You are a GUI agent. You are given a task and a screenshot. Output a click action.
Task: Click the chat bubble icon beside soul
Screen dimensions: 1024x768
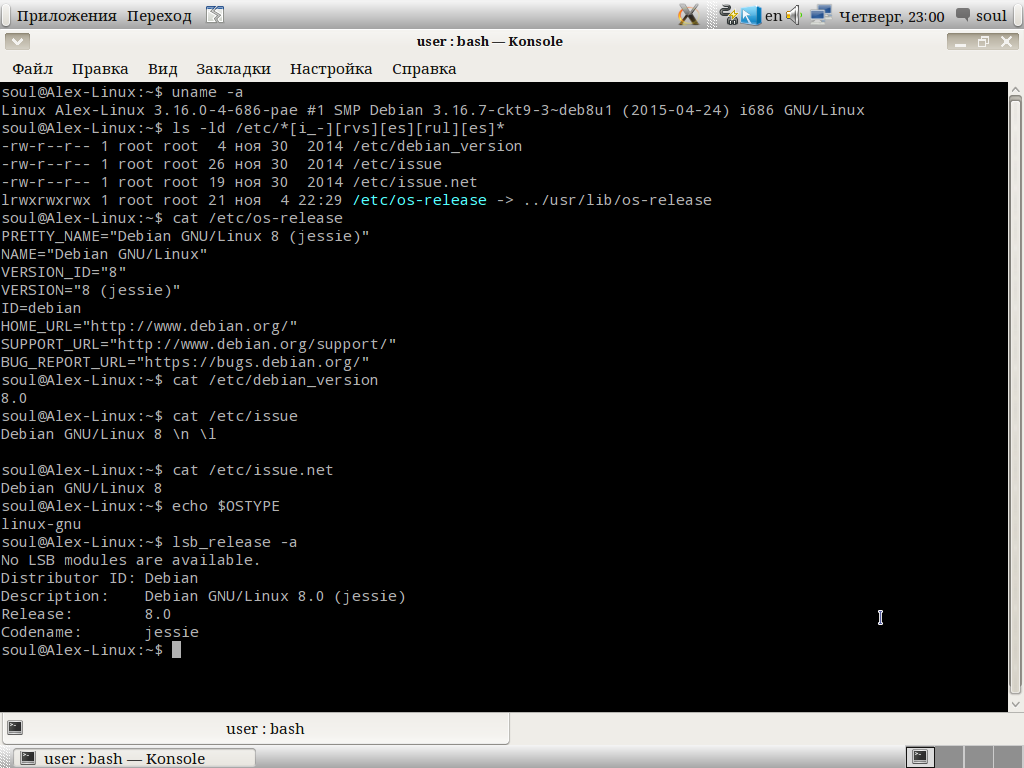[963, 15]
